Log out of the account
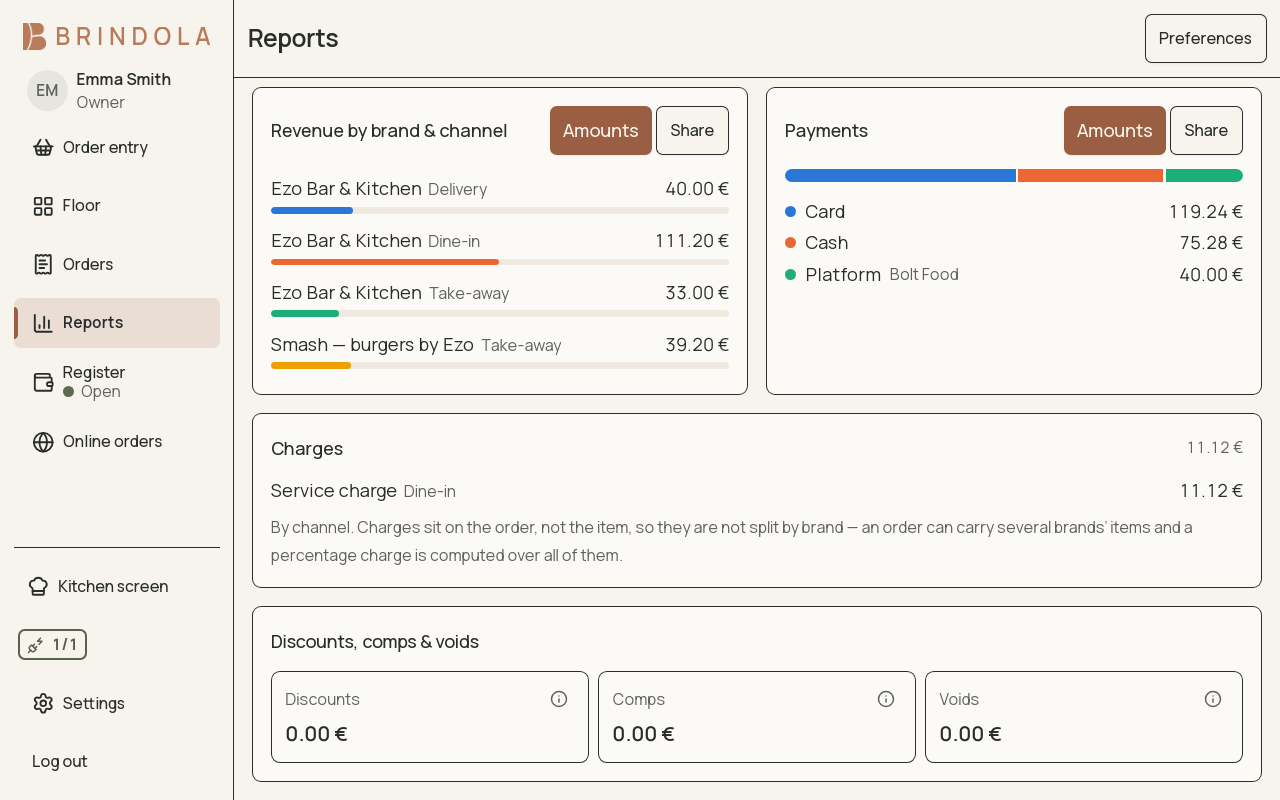This screenshot has width=1280, height=800. click(x=60, y=761)
